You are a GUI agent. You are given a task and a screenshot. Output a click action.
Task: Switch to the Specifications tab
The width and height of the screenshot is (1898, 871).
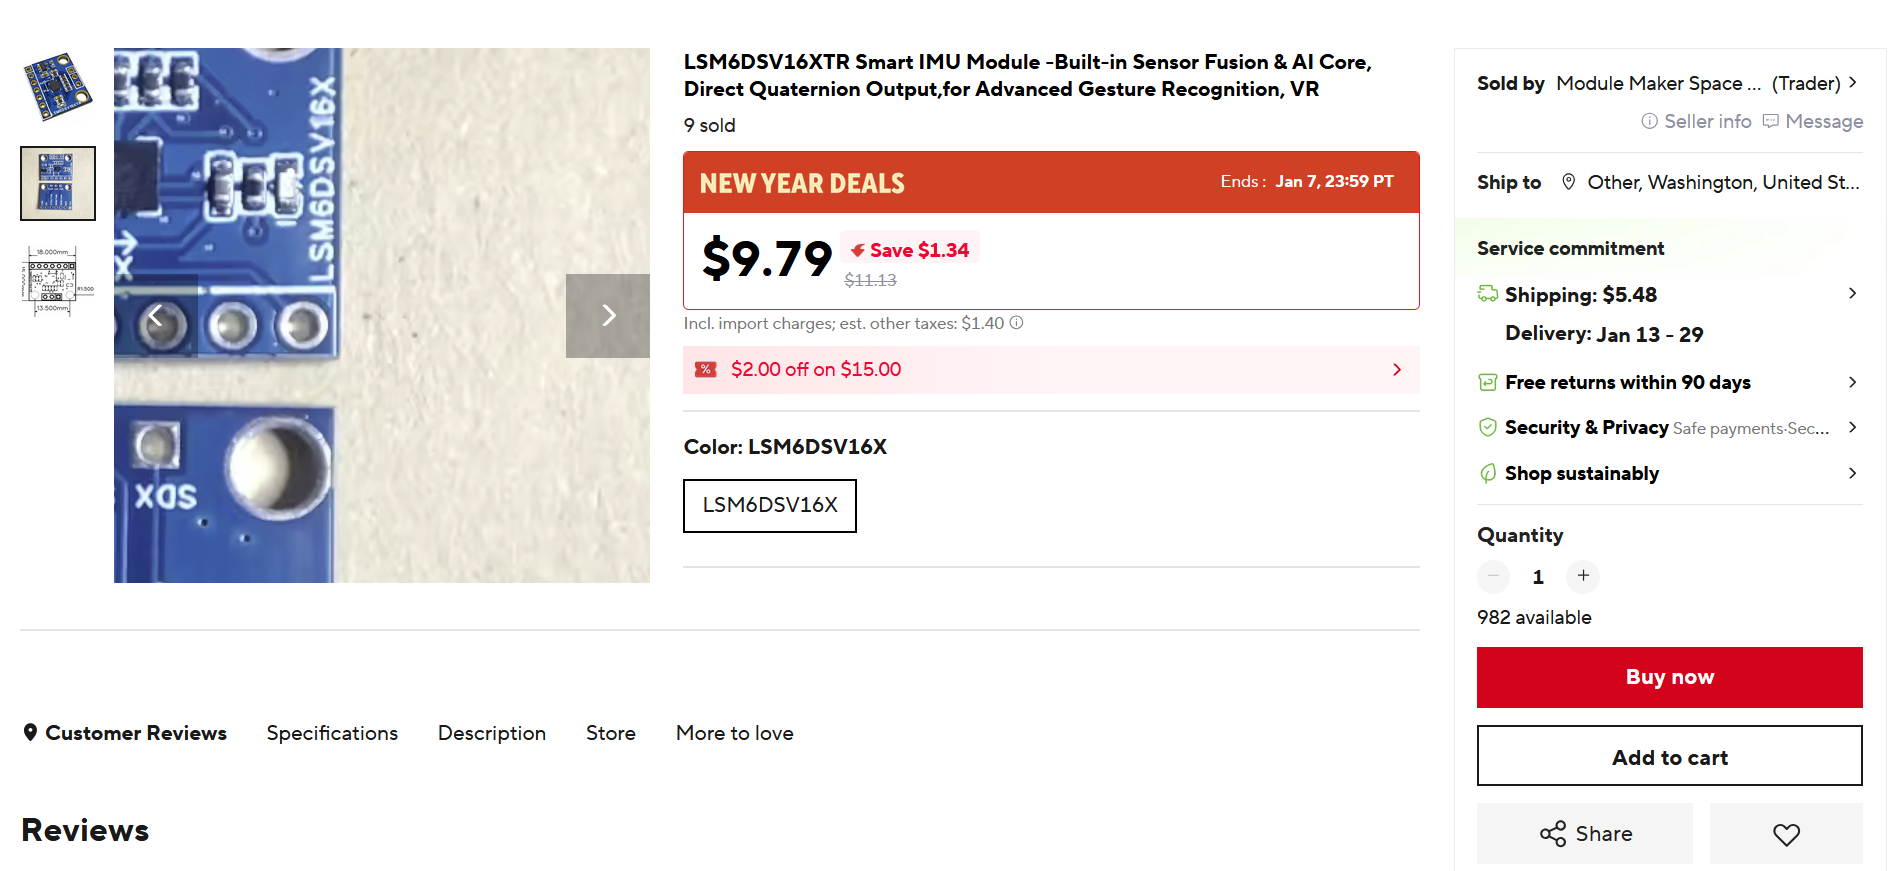click(x=332, y=734)
